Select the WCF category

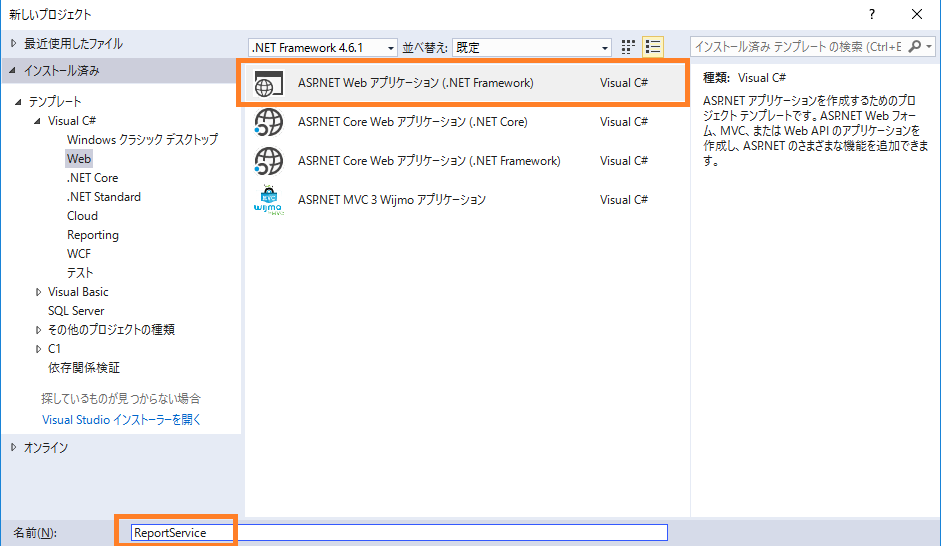(x=79, y=254)
